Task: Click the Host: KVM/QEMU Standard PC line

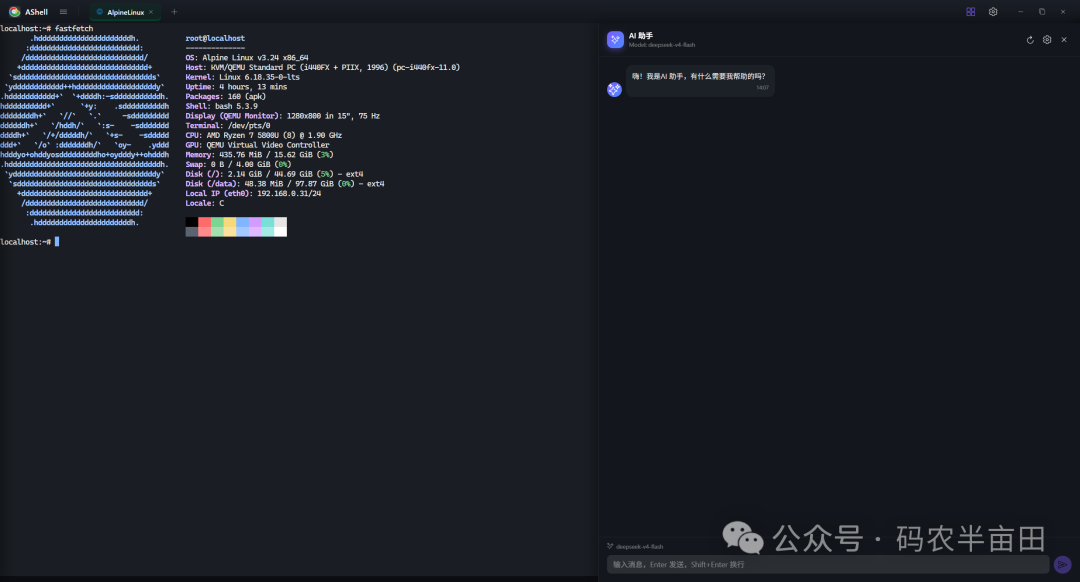Action: point(322,67)
